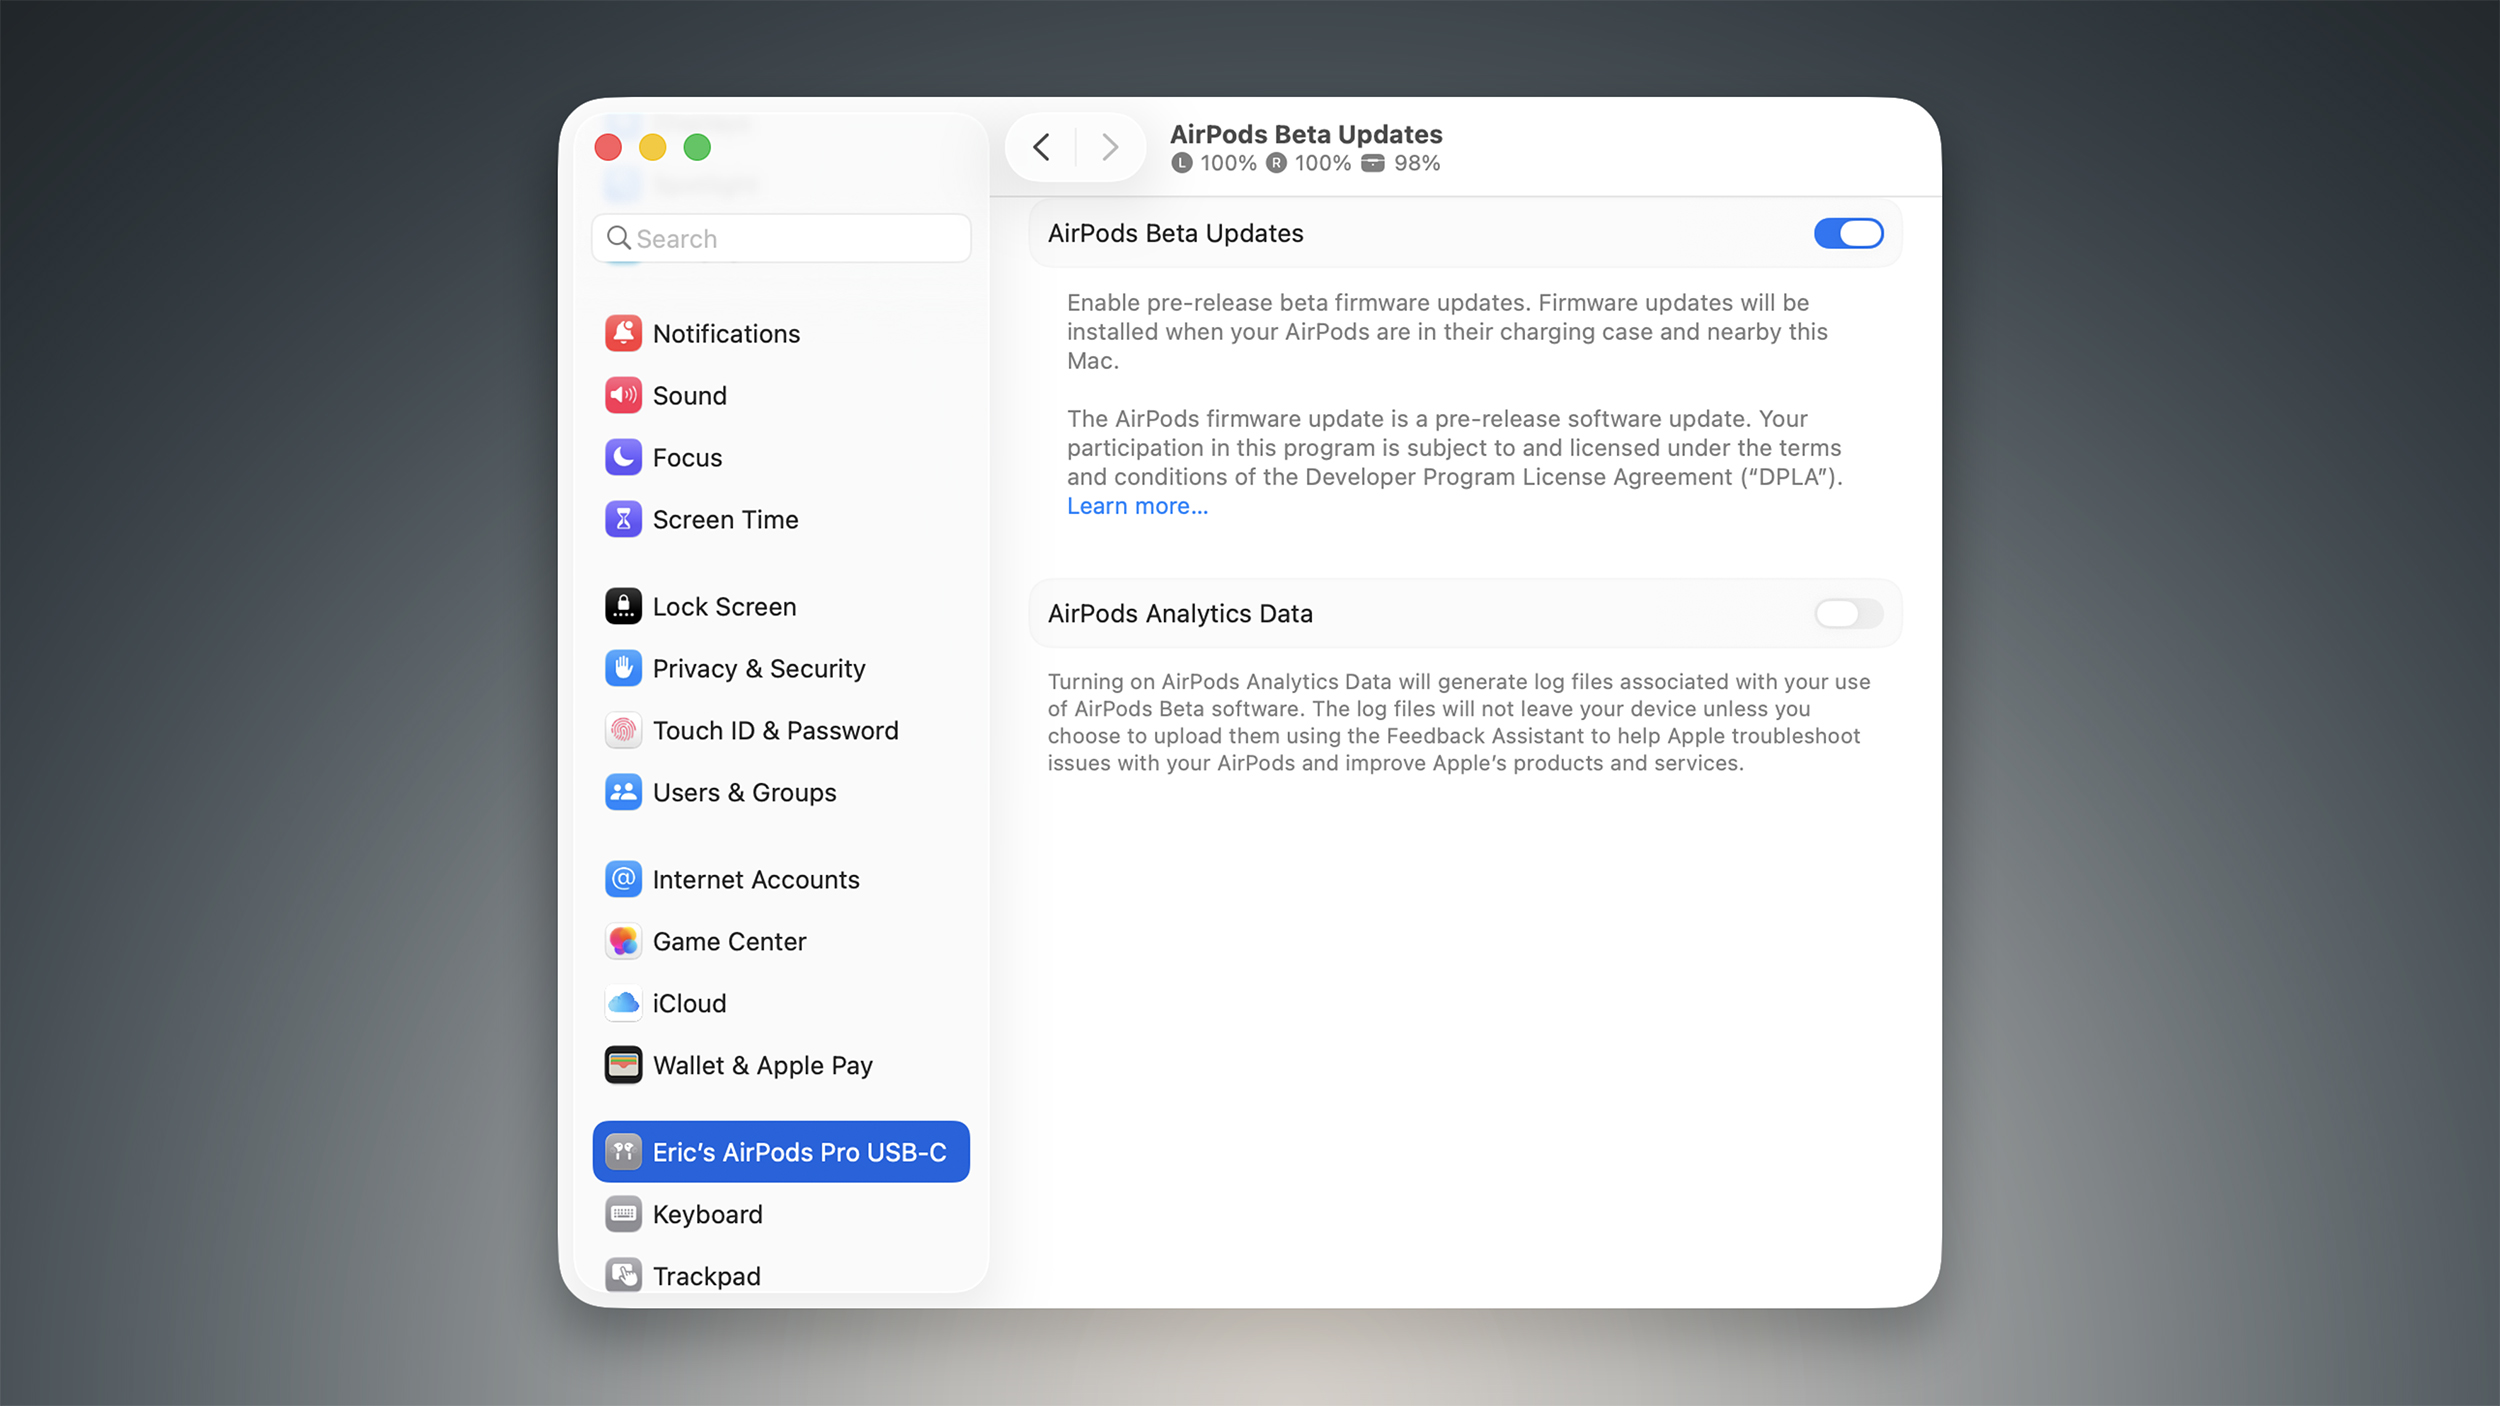Turn off AirPods Beta Updates switch
This screenshot has width=2500, height=1406.
coord(1848,233)
